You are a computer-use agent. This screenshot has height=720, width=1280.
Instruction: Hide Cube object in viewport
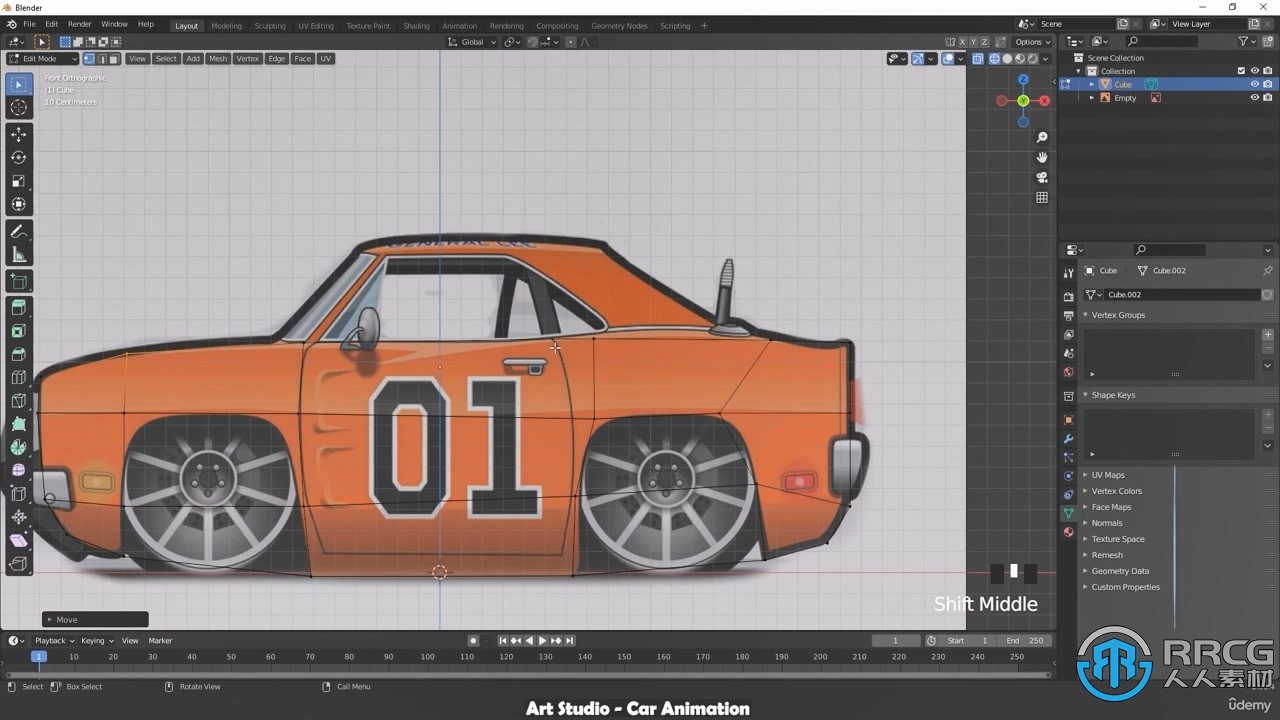coord(1254,84)
